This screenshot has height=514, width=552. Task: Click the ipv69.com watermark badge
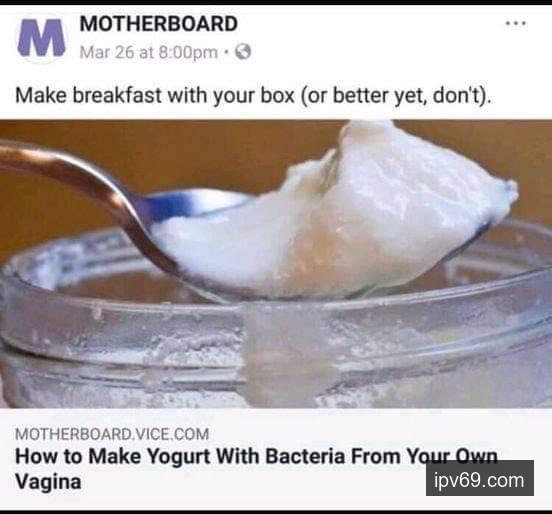[x=479, y=480]
